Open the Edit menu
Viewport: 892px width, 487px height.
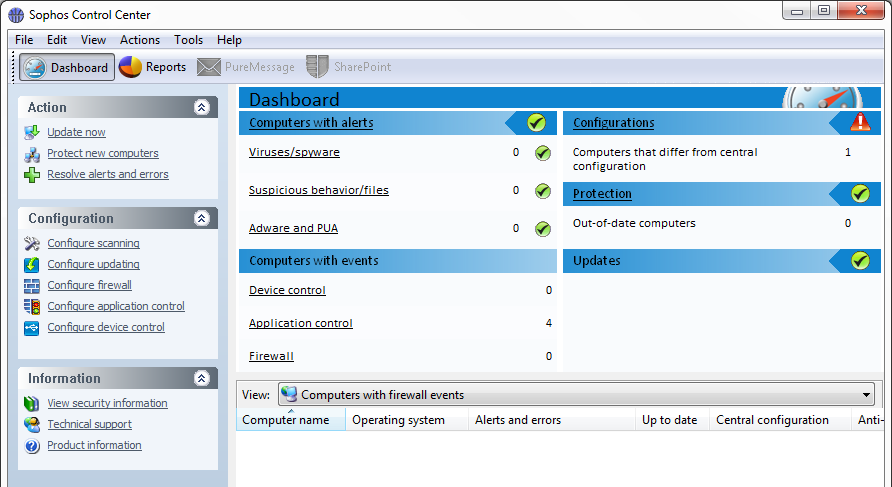[x=57, y=40]
